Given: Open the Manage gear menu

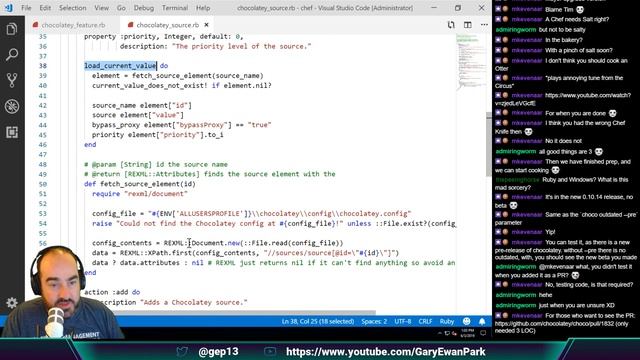Looking at the screenshot, I should [x=11, y=302].
